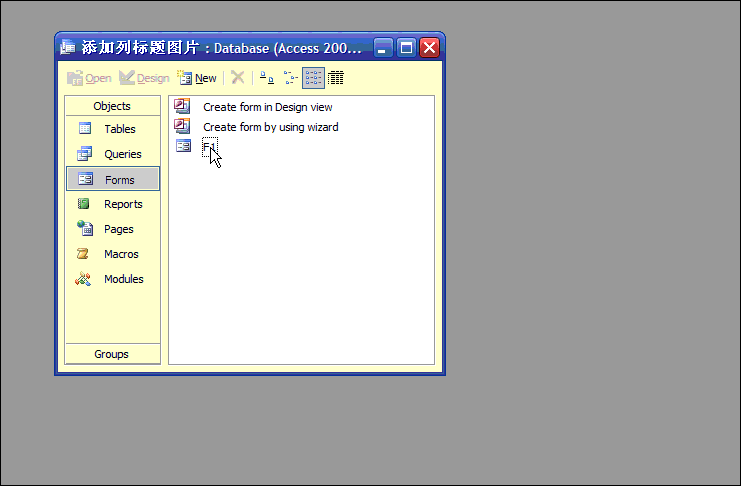Minimize the Database window
The image size is (741, 486).
click(383, 48)
